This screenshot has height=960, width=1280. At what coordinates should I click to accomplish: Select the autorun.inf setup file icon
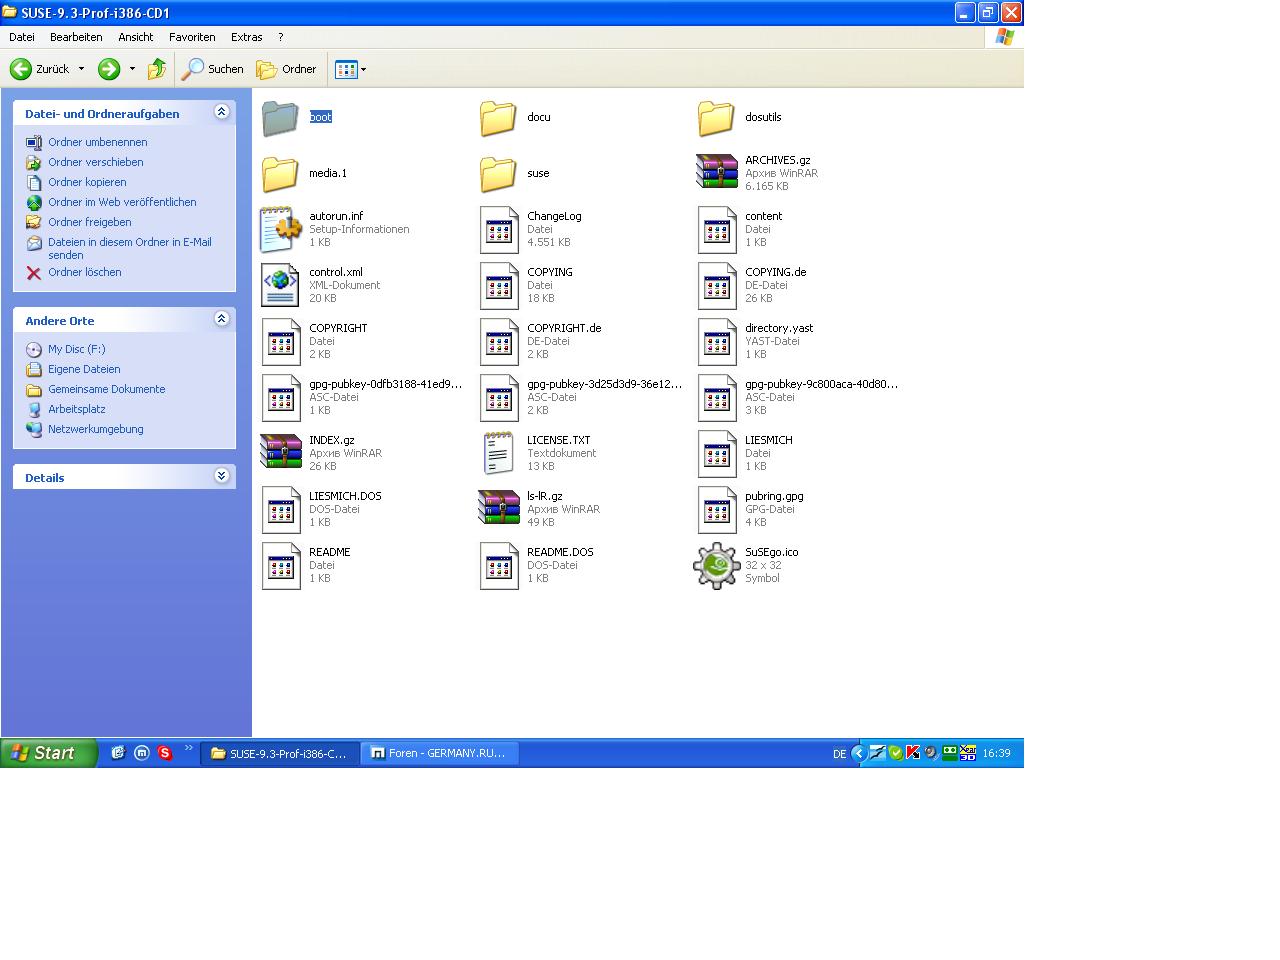[x=280, y=230]
